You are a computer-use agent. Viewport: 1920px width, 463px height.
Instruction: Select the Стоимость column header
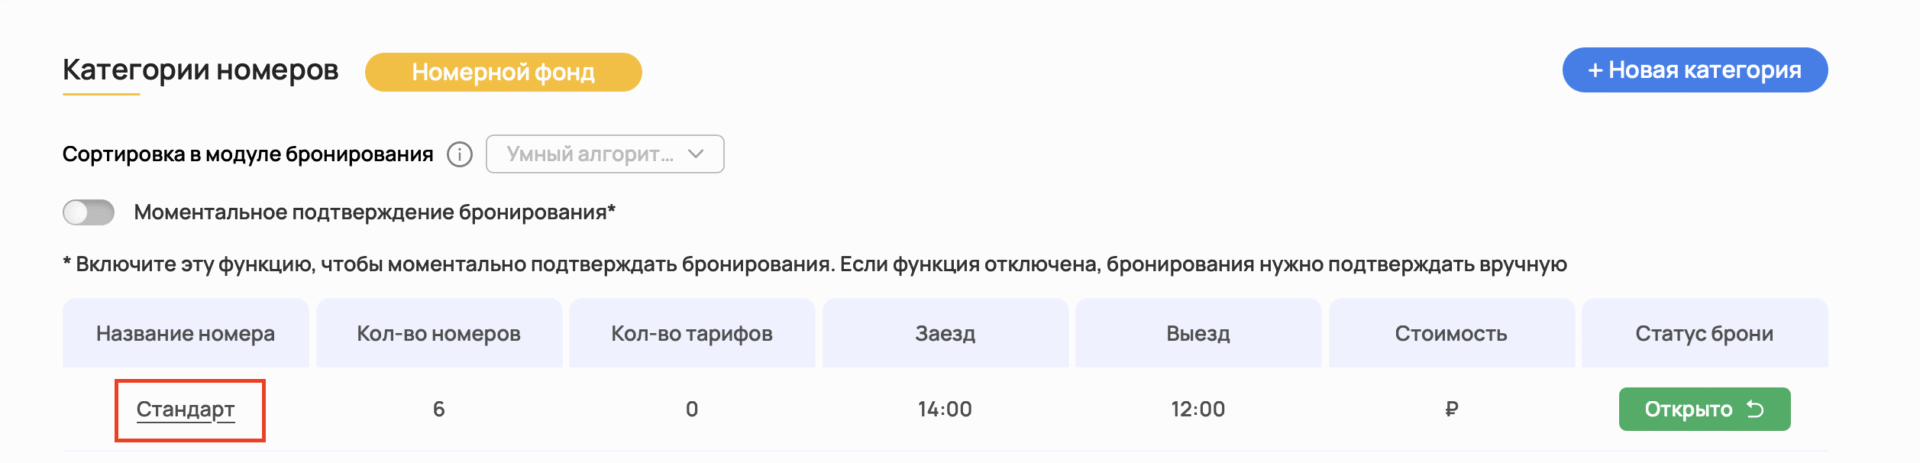click(1451, 334)
